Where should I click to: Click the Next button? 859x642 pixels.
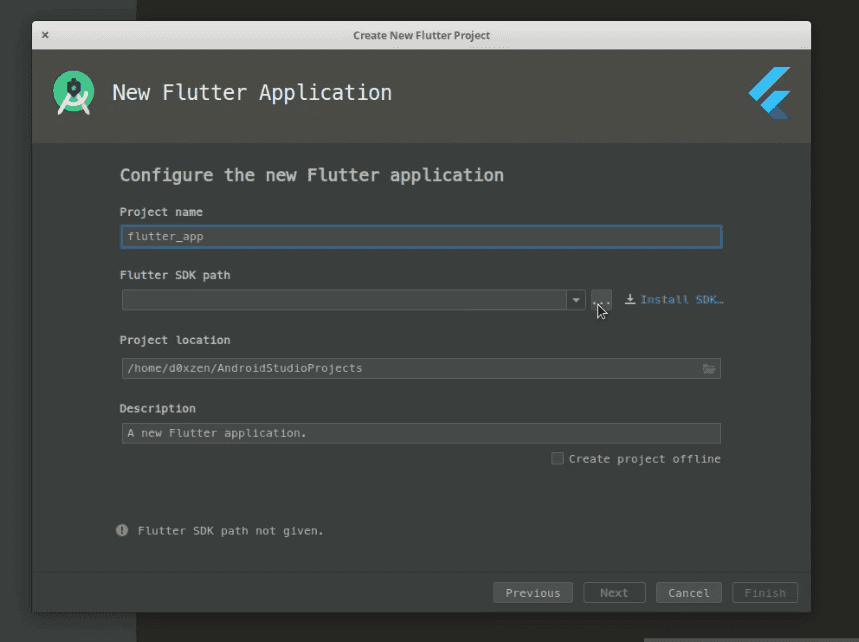coord(614,593)
